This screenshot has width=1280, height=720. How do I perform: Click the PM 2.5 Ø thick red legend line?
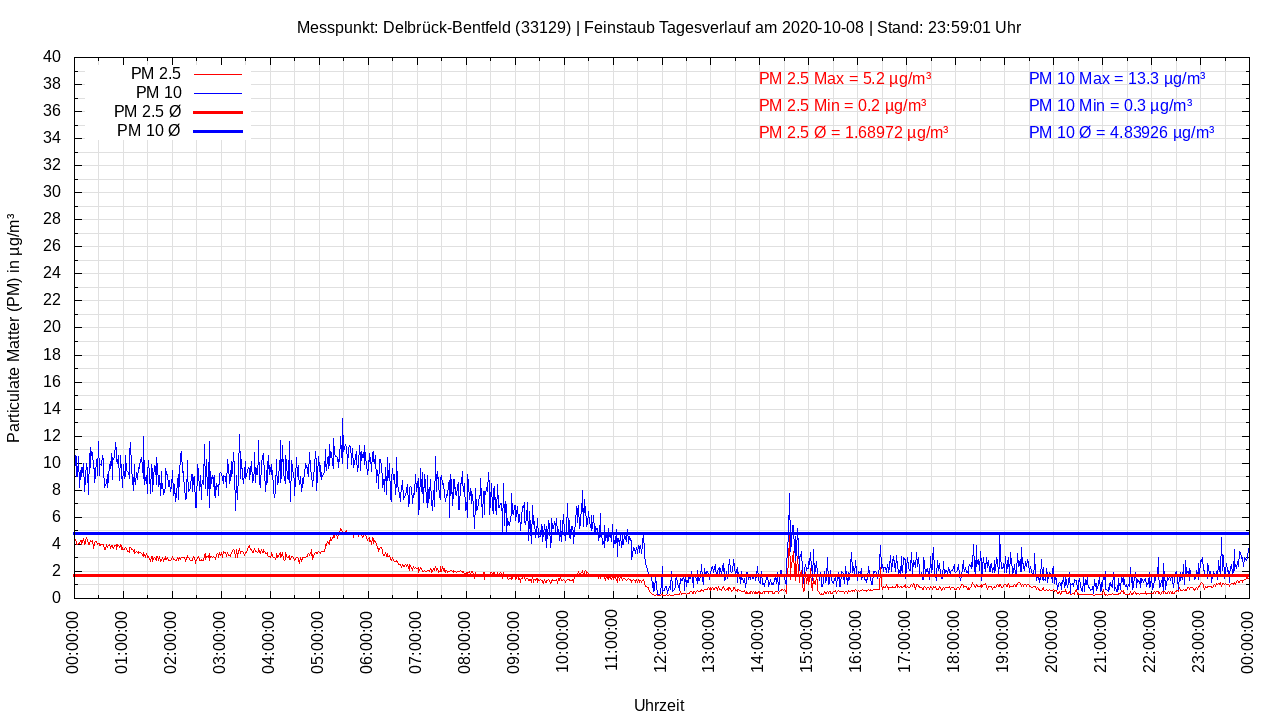click(x=217, y=112)
